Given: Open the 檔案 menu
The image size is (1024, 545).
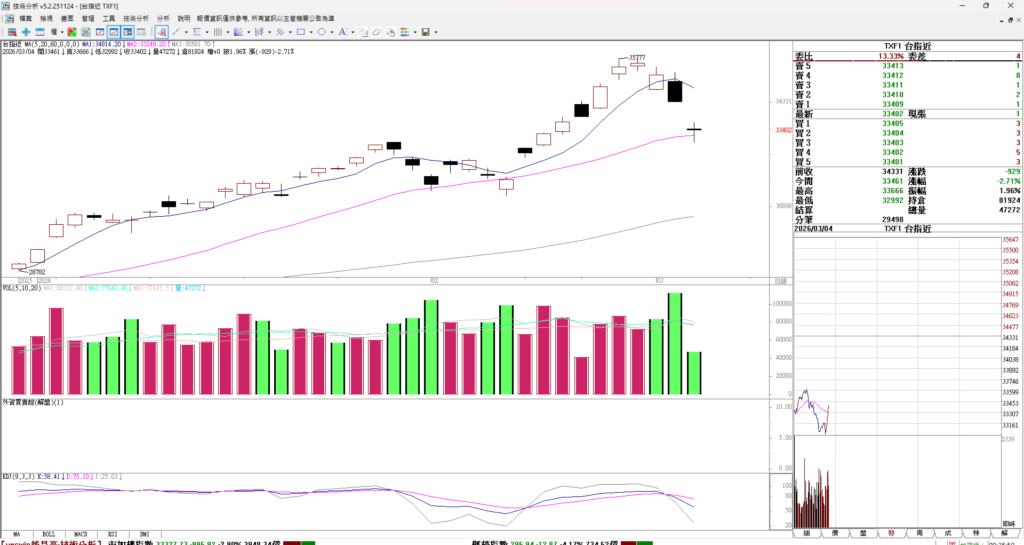Looking at the screenshot, I should coord(25,18).
